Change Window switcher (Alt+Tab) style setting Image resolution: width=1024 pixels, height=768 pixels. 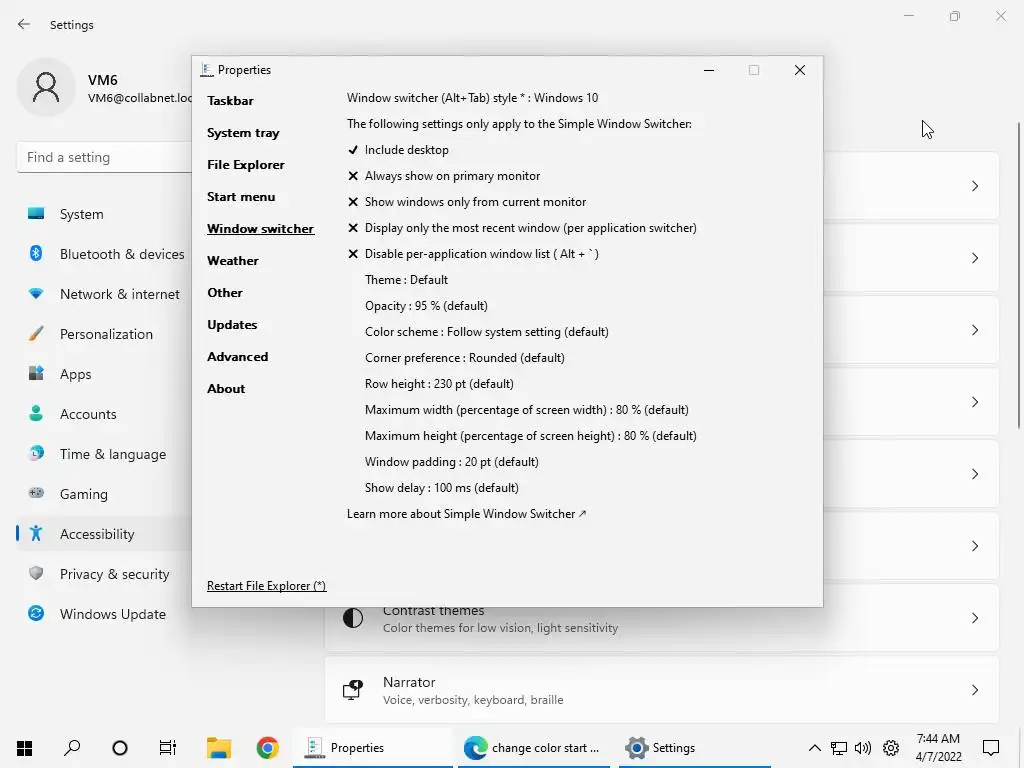472,98
